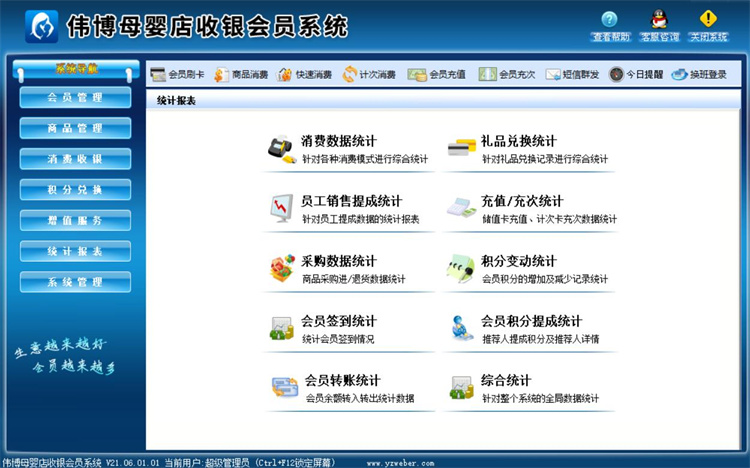The image size is (750, 468).
Task: Click description 统计会员签到情况
Action: tap(338, 339)
